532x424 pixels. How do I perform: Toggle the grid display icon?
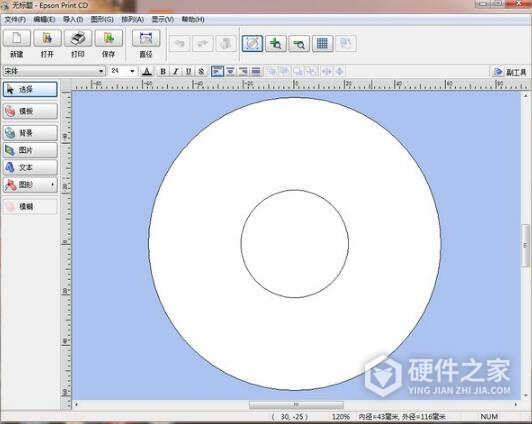pyautogui.click(x=322, y=43)
